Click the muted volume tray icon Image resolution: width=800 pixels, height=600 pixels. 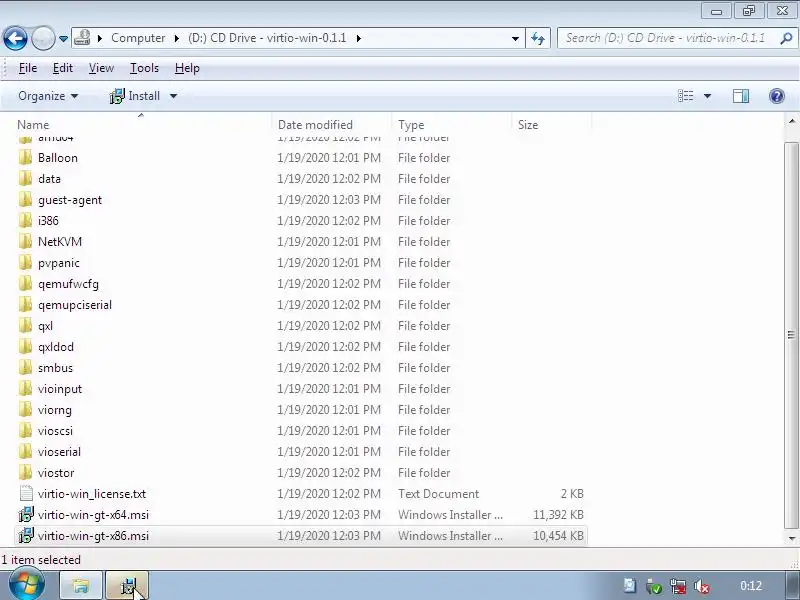(x=702, y=586)
